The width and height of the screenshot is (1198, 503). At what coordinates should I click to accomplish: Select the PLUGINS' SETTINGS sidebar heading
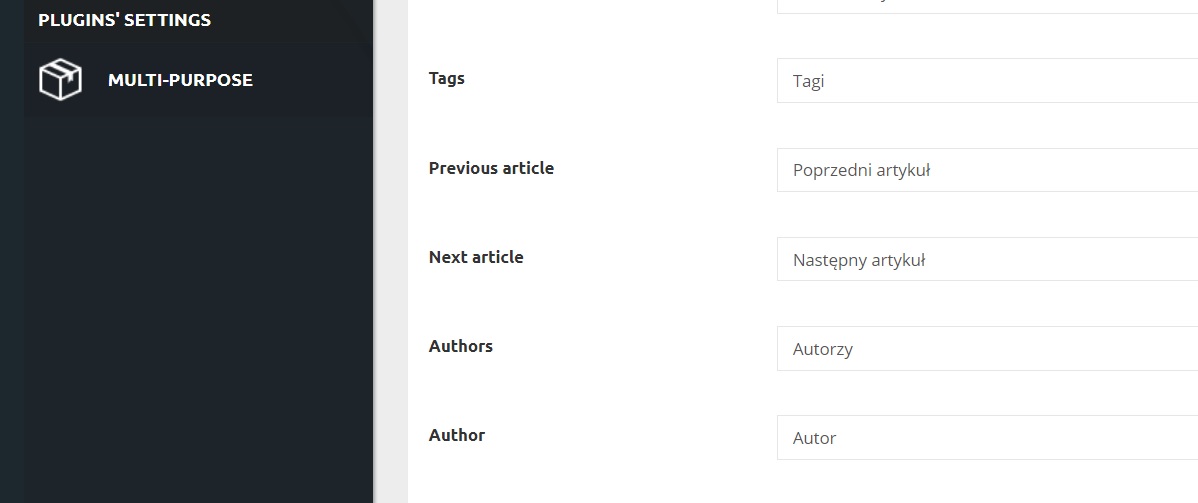(125, 20)
